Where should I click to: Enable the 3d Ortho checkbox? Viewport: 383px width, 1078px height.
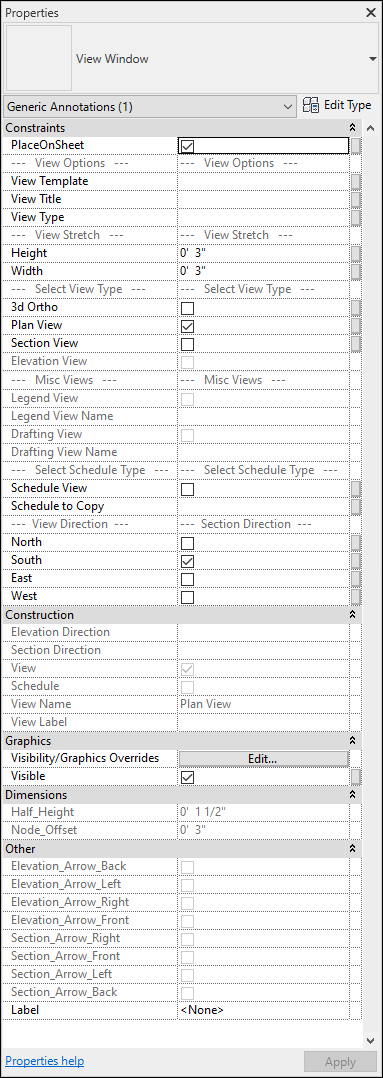coord(187,307)
